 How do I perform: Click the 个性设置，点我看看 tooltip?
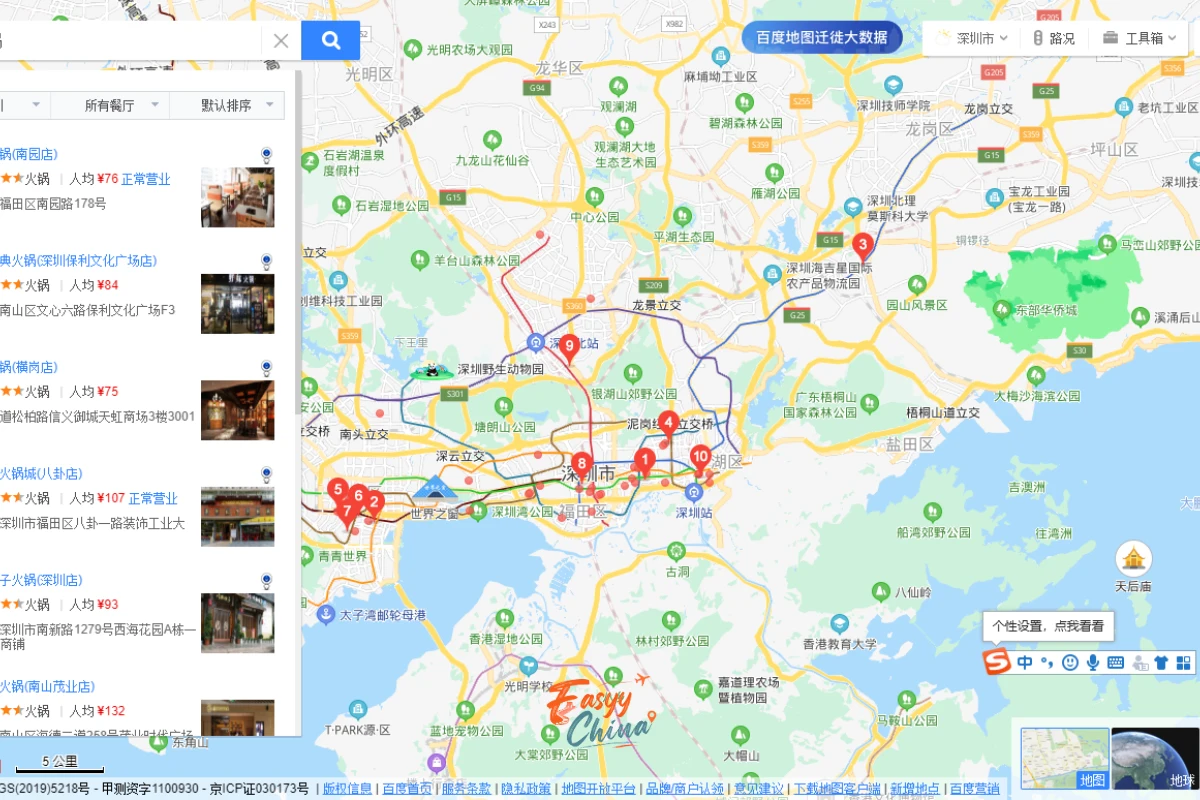[x=1048, y=626]
